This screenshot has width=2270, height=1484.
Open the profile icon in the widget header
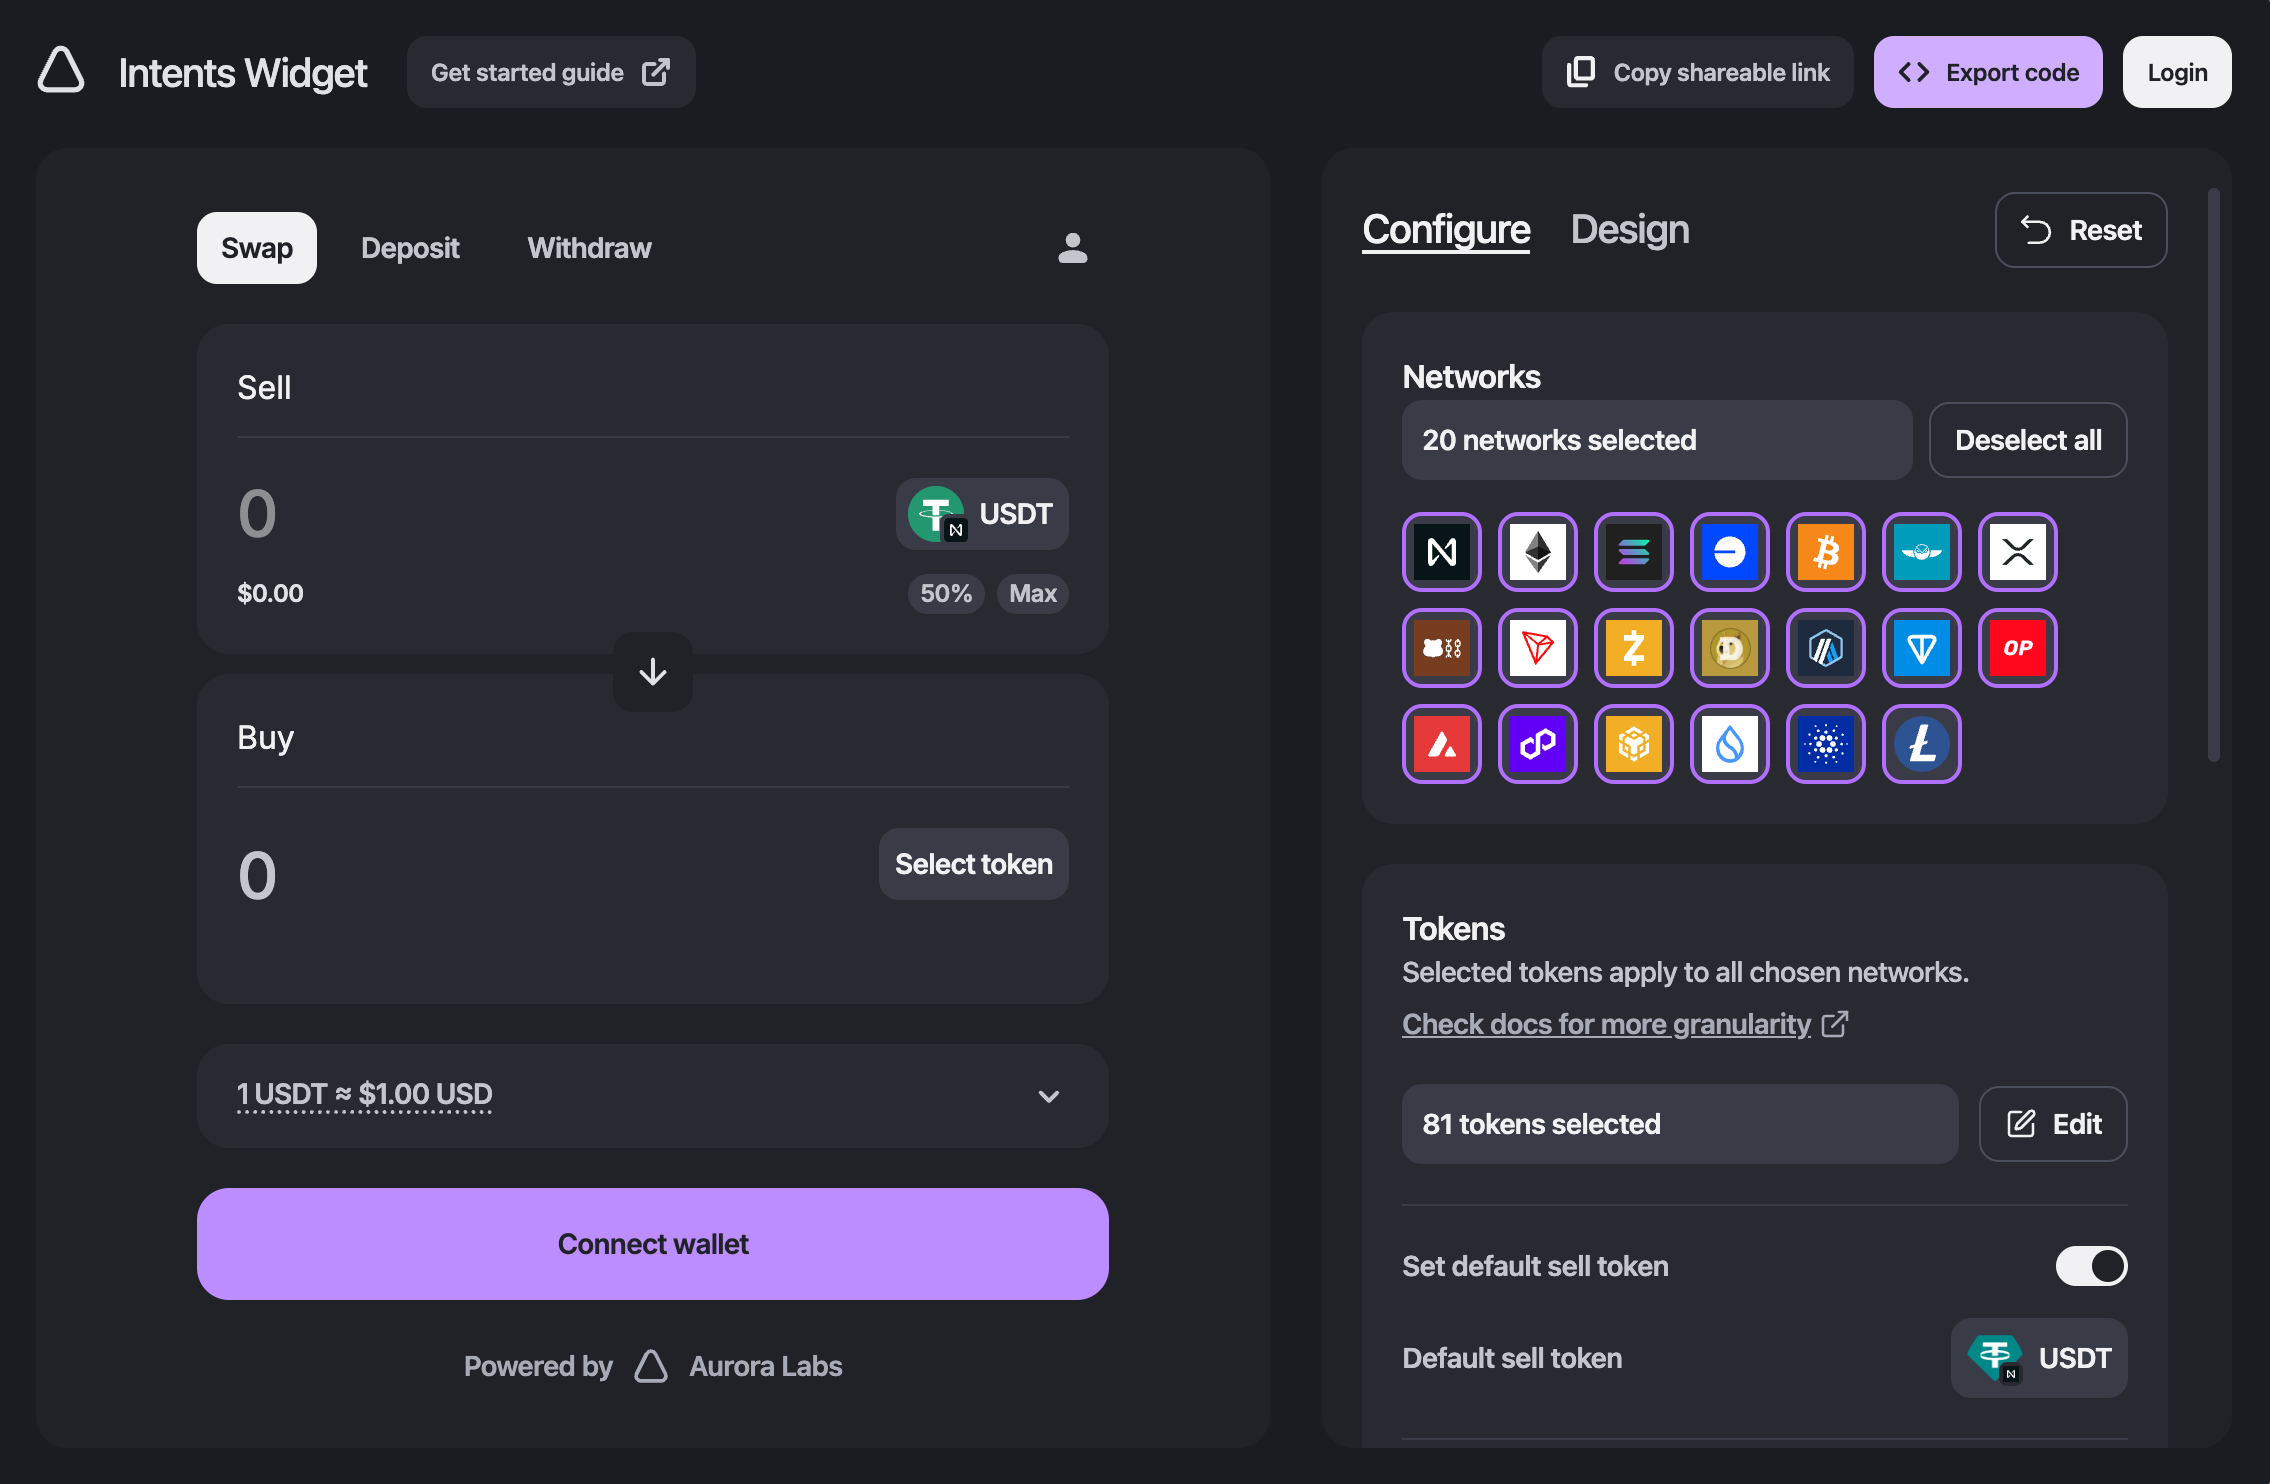pyautogui.click(x=1071, y=247)
